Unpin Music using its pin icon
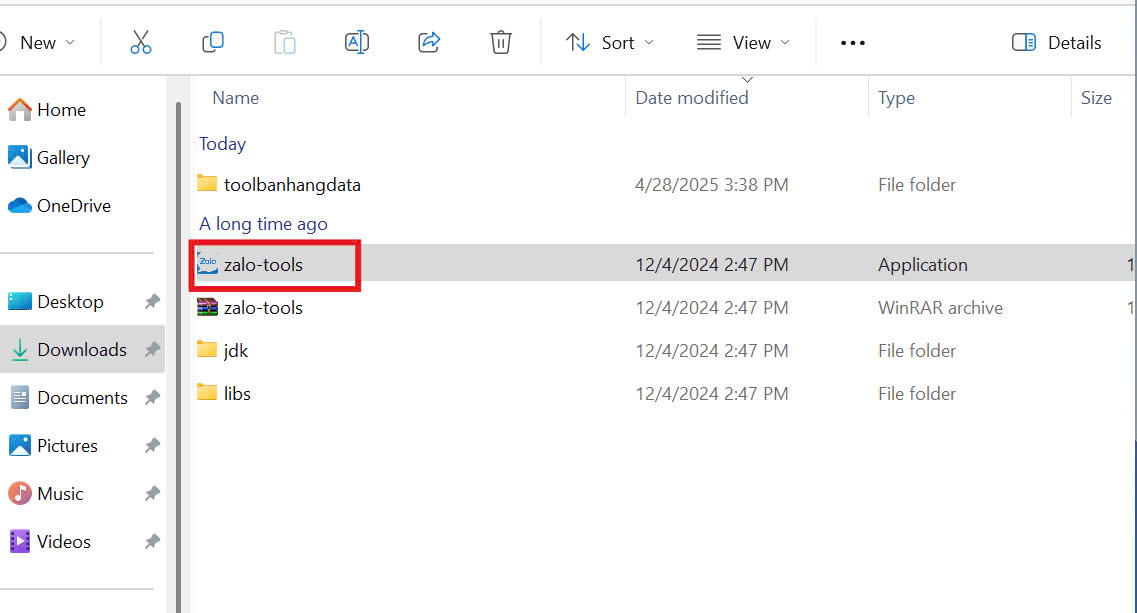1137x613 pixels. point(152,493)
